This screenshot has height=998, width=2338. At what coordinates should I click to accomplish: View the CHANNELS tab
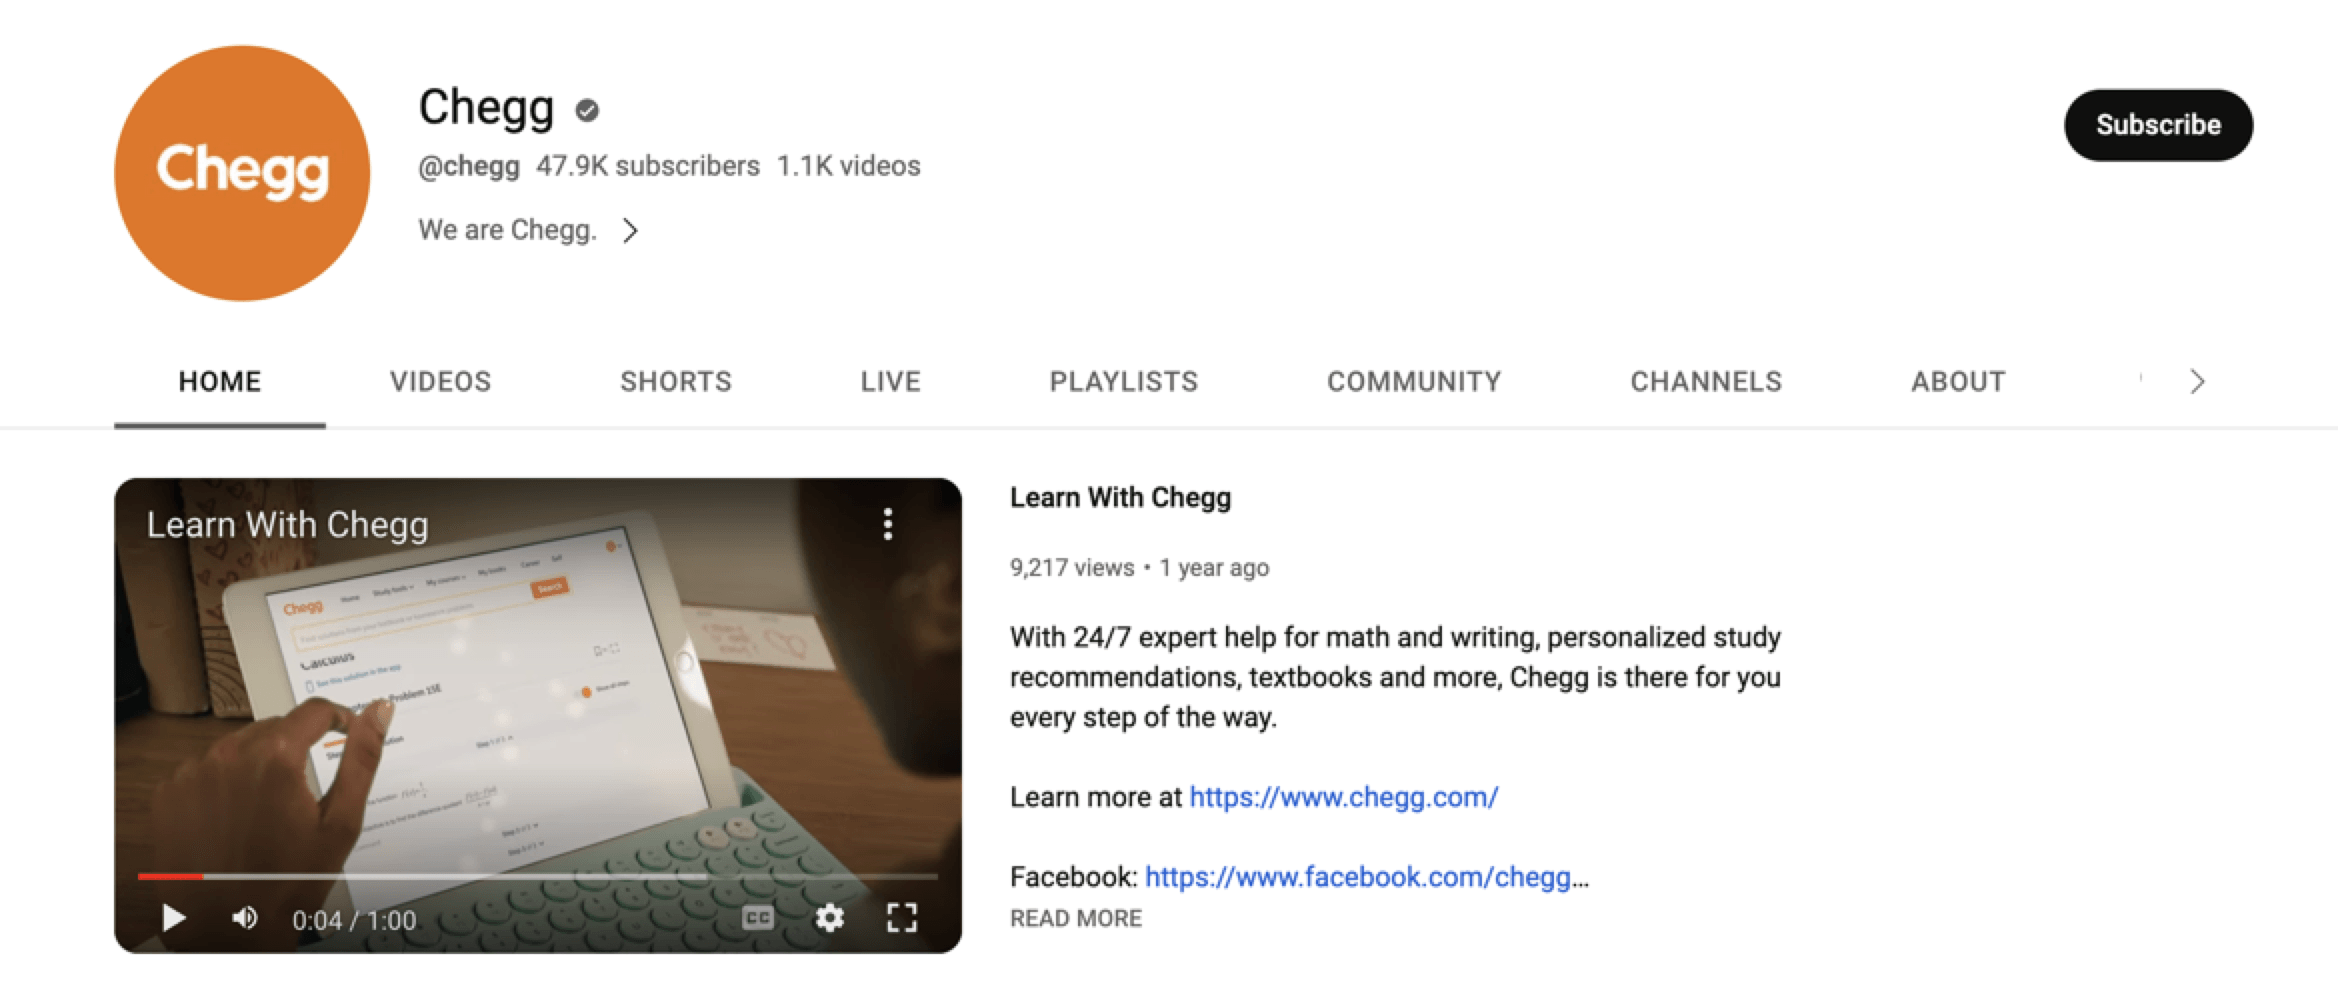coord(1706,381)
